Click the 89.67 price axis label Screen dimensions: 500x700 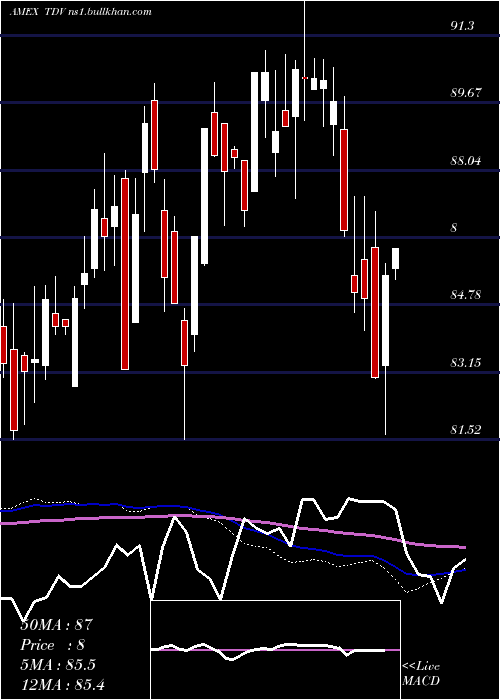click(x=466, y=93)
